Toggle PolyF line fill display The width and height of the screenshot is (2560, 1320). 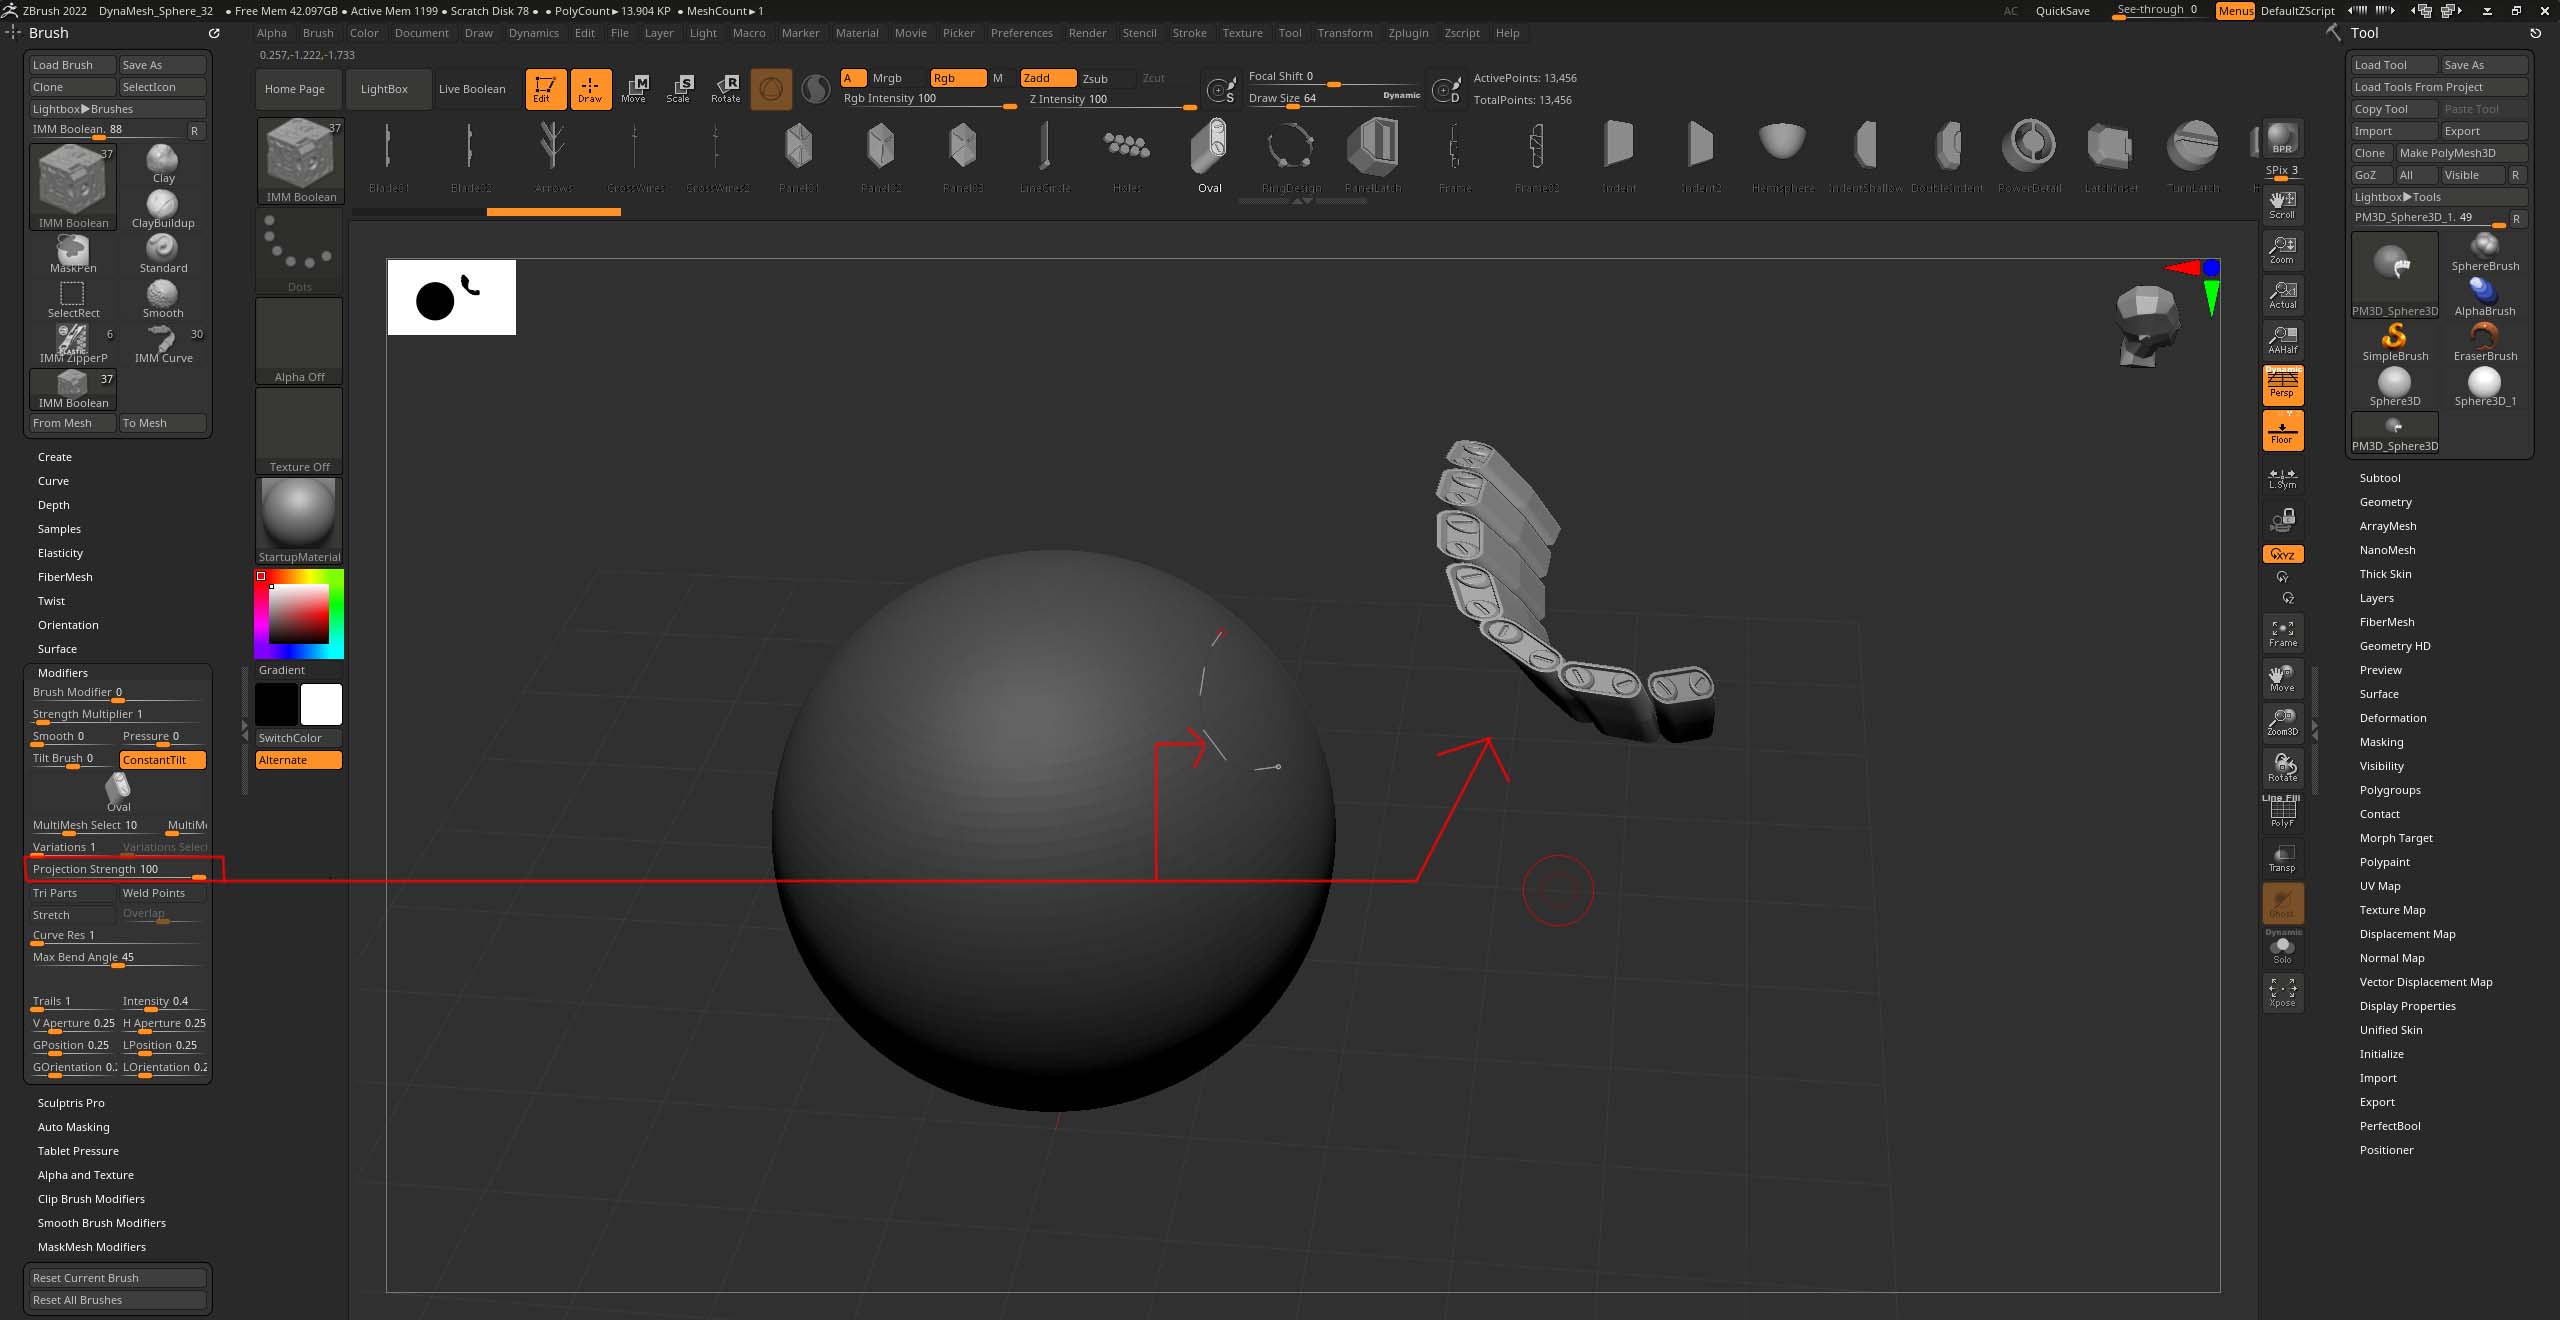pyautogui.click(x=2282, y=812)
